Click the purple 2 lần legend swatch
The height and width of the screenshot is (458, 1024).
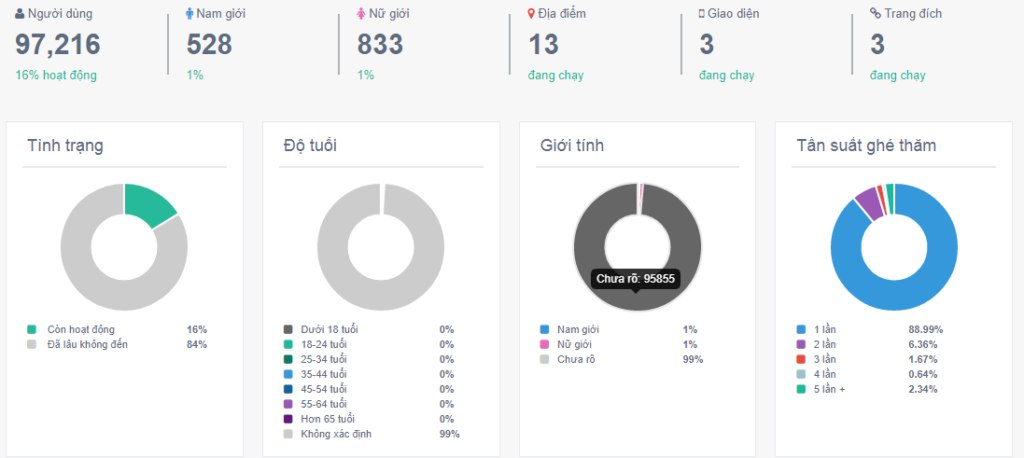(801, 344)
